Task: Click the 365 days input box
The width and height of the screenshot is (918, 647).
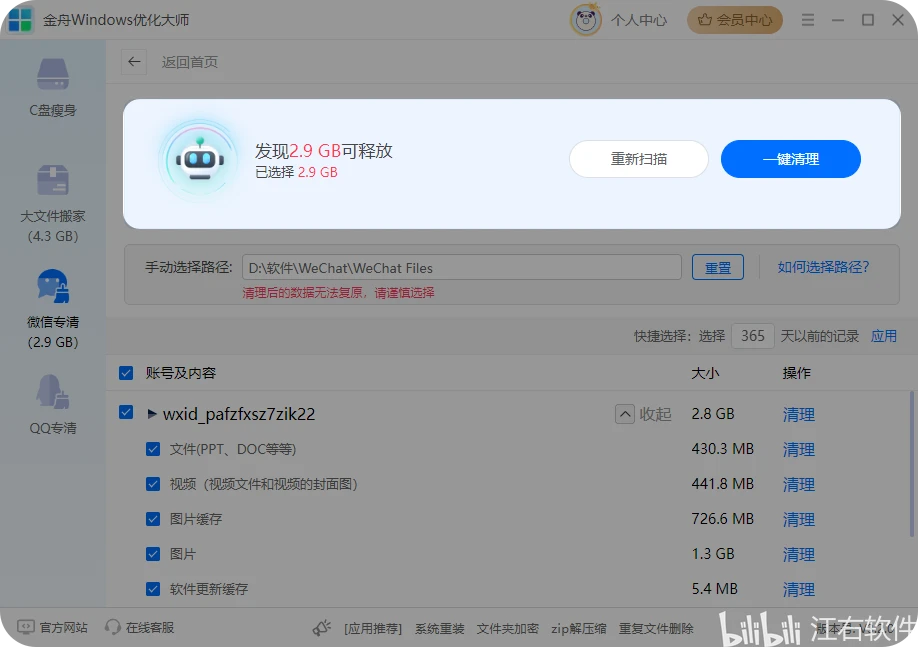Action: 752,336
